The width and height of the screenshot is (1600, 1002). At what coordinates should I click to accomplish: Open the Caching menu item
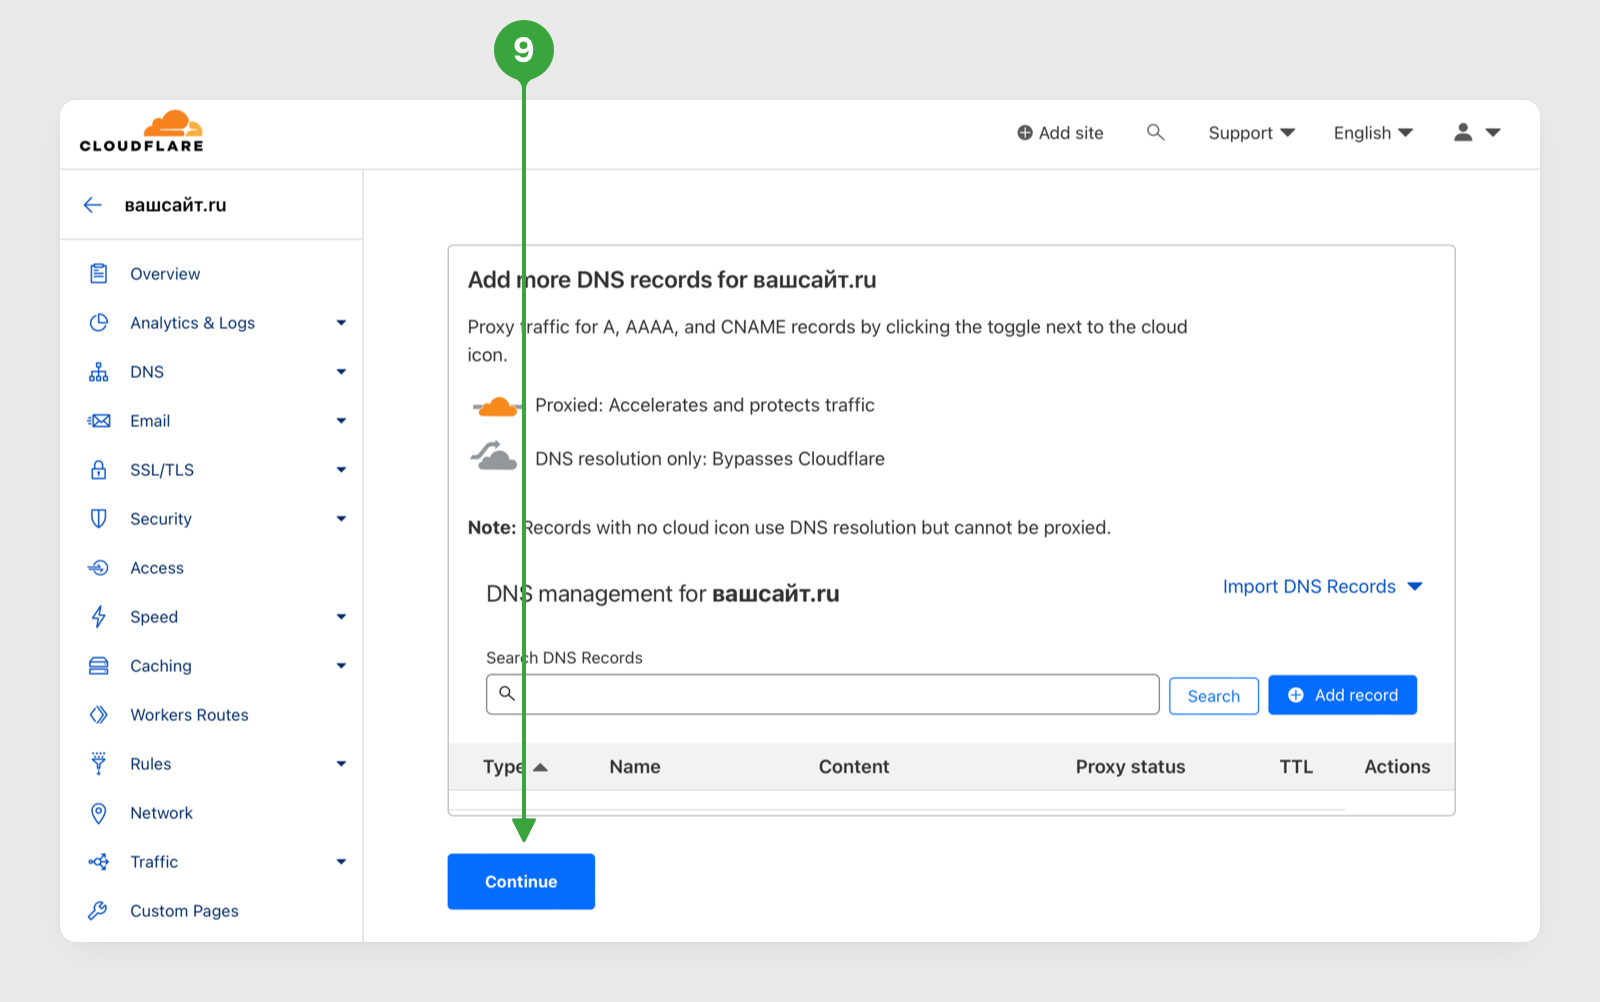tap(161, 666)
